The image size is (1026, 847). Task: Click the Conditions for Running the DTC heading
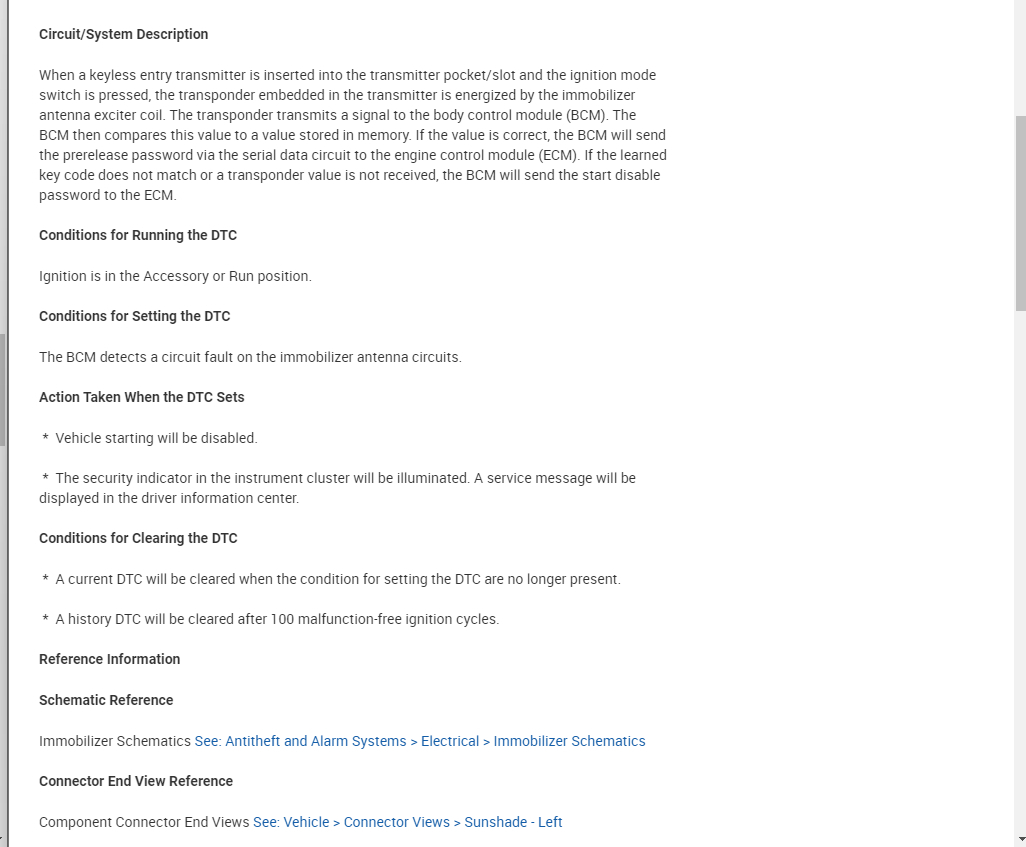click(137, 235)
